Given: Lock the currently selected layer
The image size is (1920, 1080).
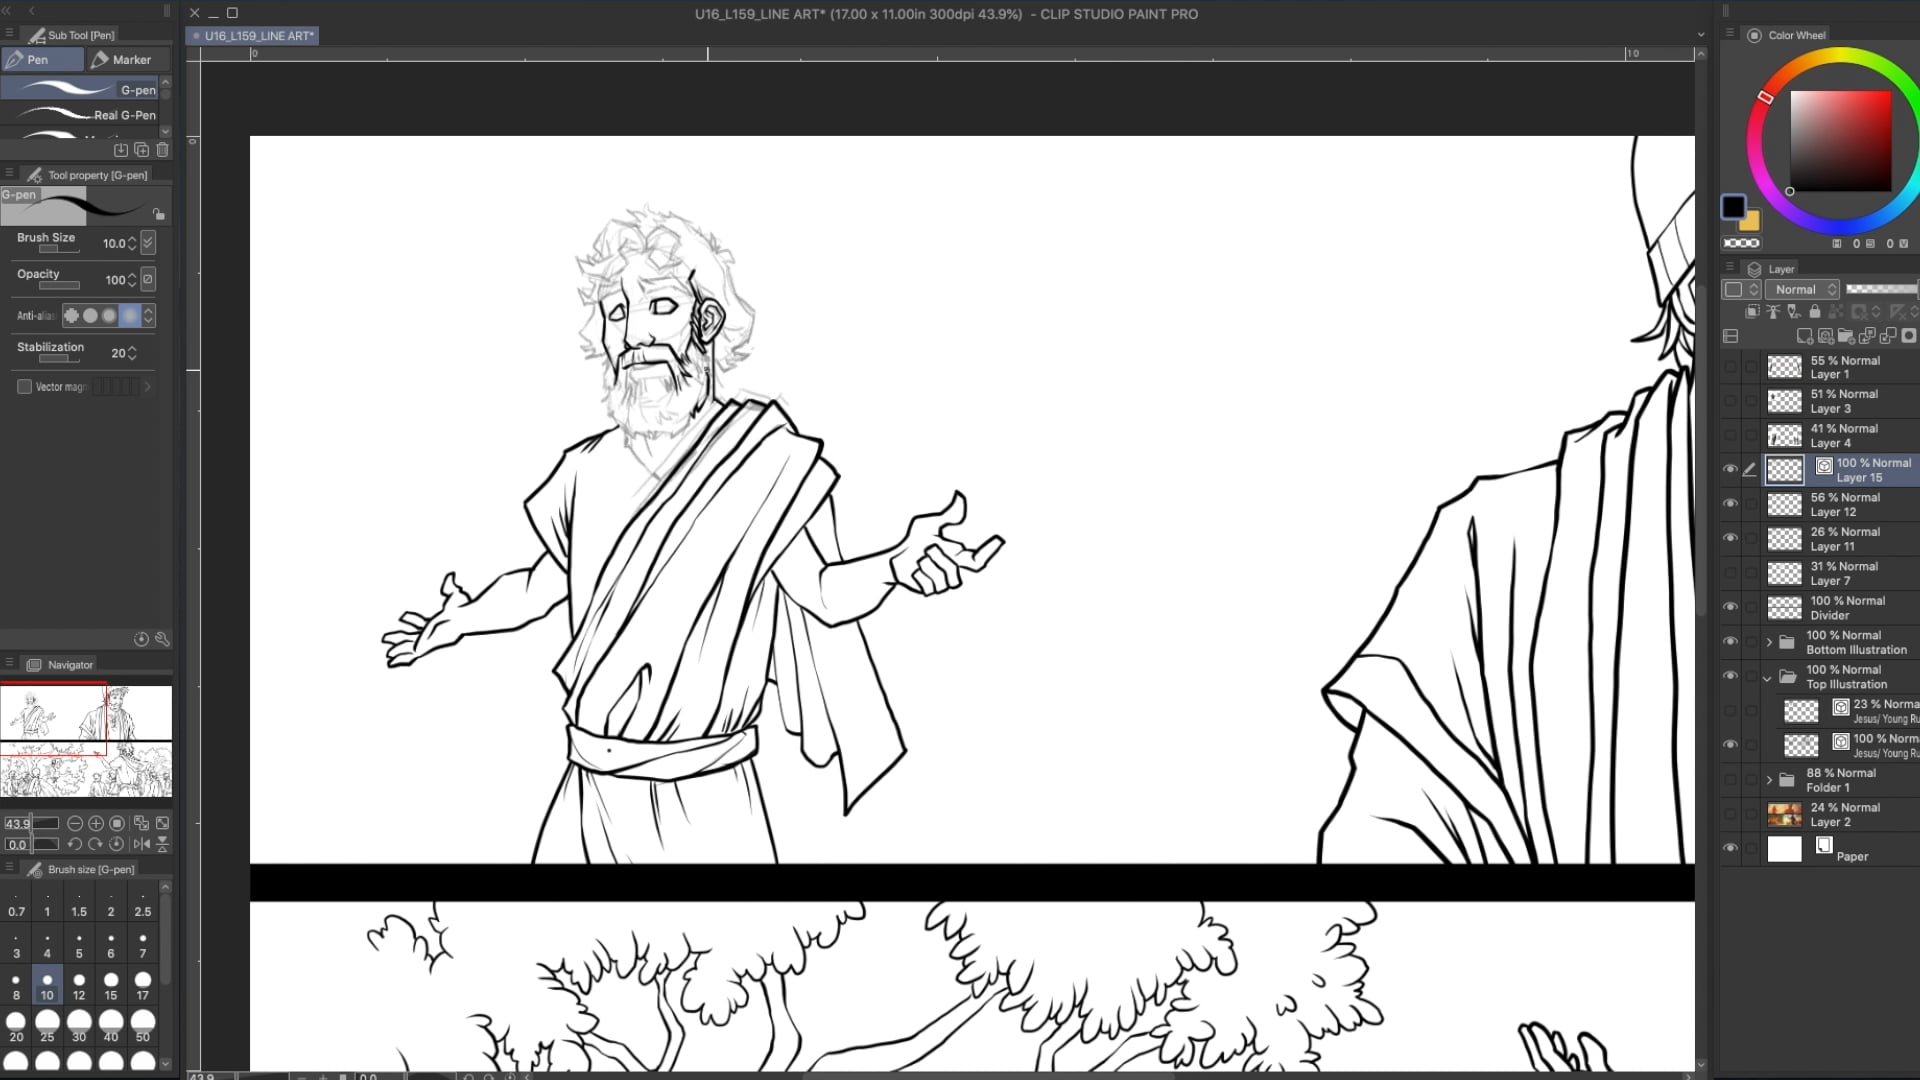Looking at the screenshot, I should click(x=1815, y=311).
